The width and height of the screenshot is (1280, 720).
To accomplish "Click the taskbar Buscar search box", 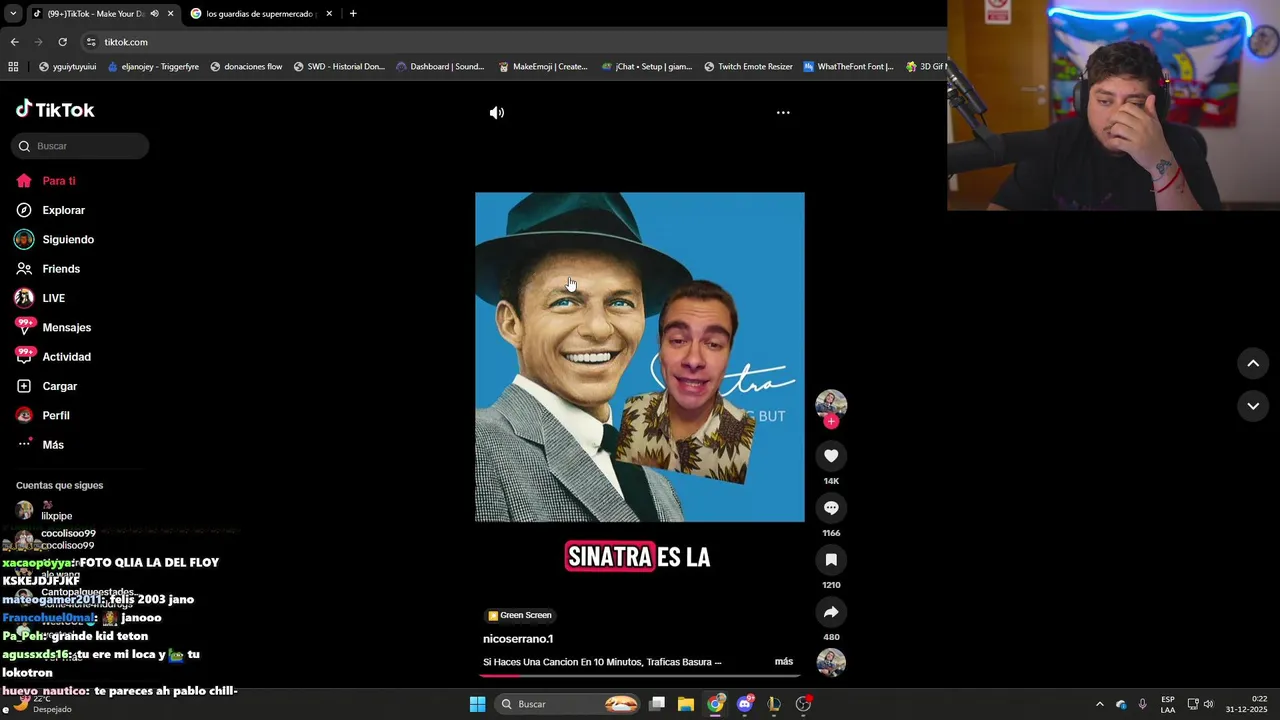I will [568, 704].
